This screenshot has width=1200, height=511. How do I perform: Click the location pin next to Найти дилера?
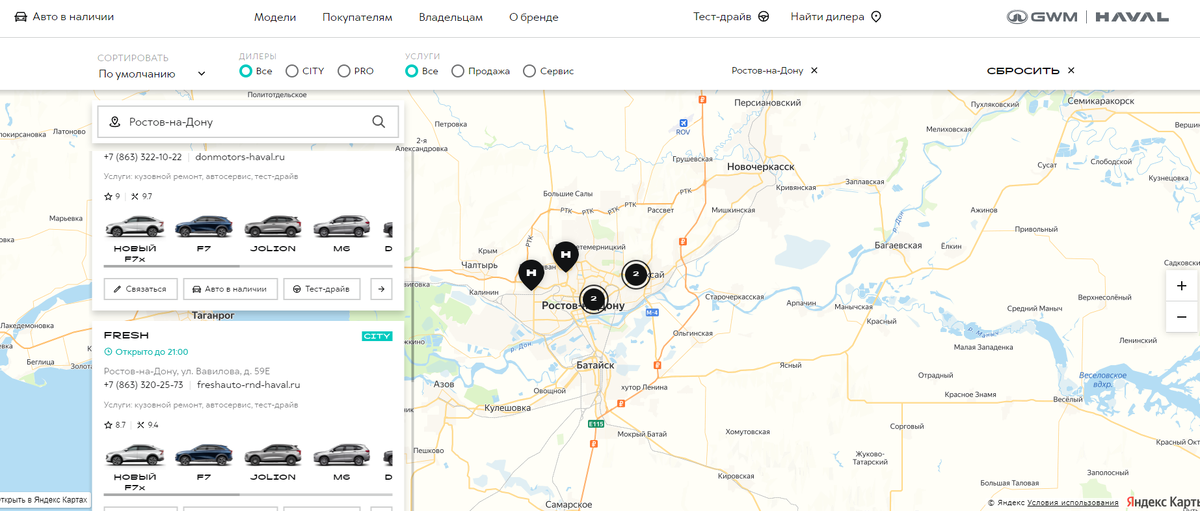(x=876, y=17)
